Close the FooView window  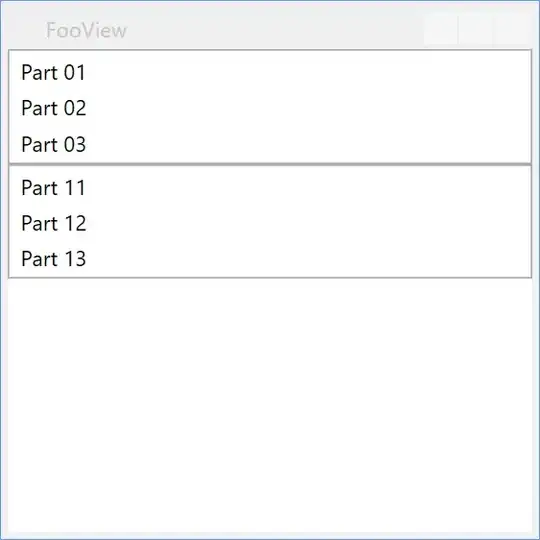(512, 30)
